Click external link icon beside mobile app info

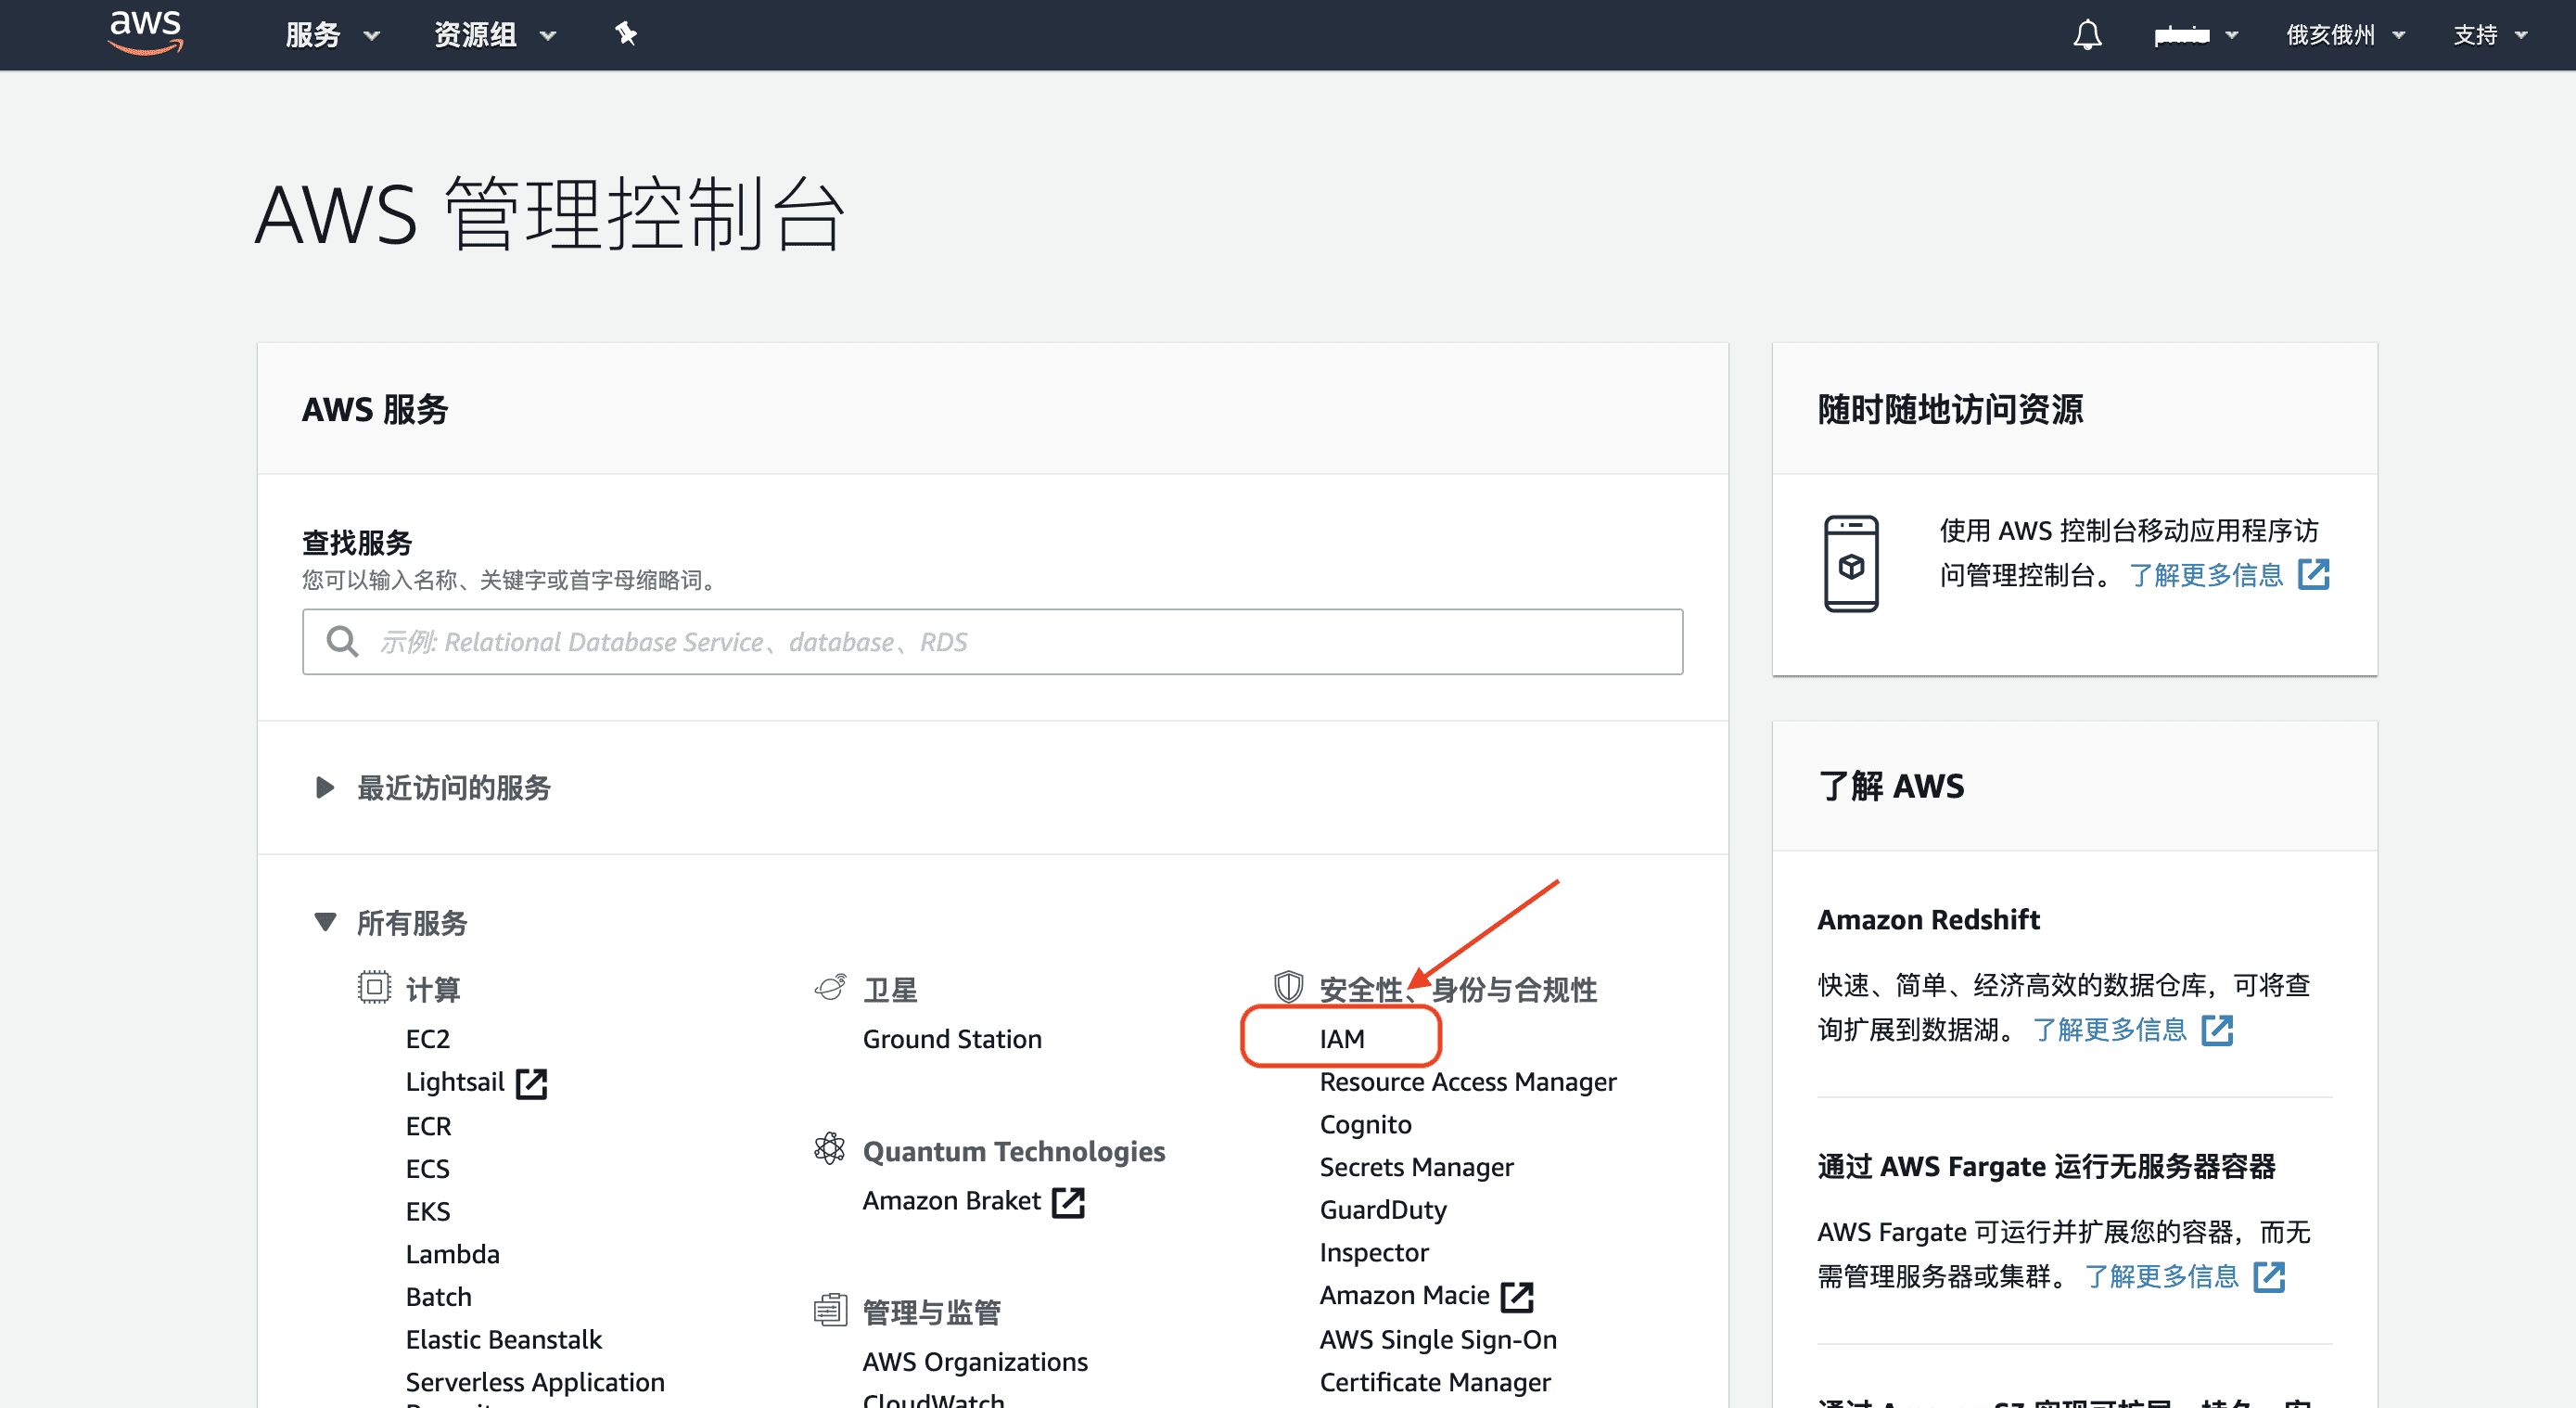coord(2314,575)
